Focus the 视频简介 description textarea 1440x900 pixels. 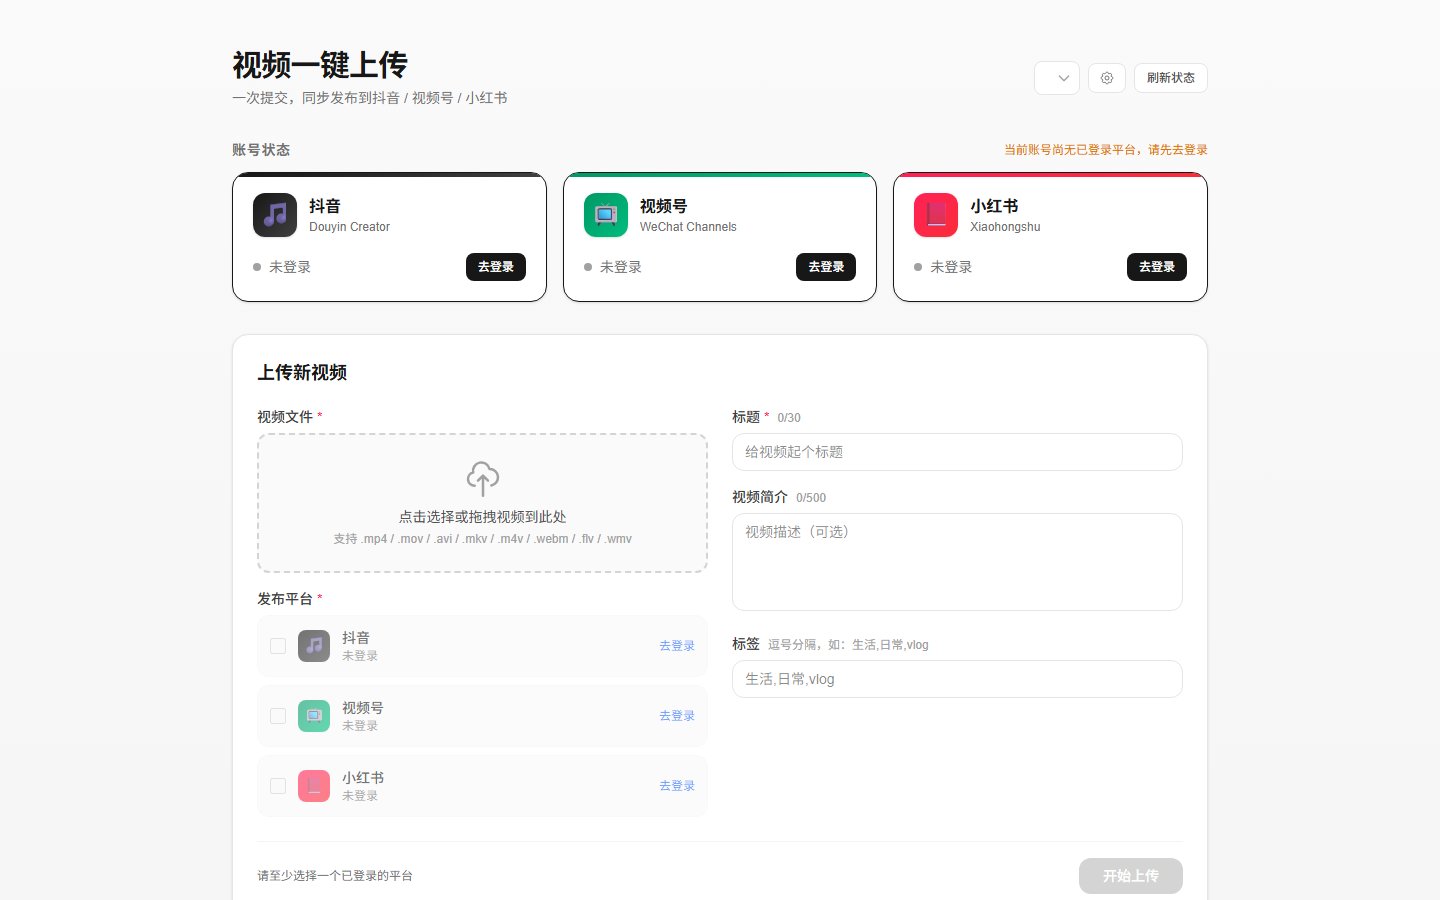957,562
